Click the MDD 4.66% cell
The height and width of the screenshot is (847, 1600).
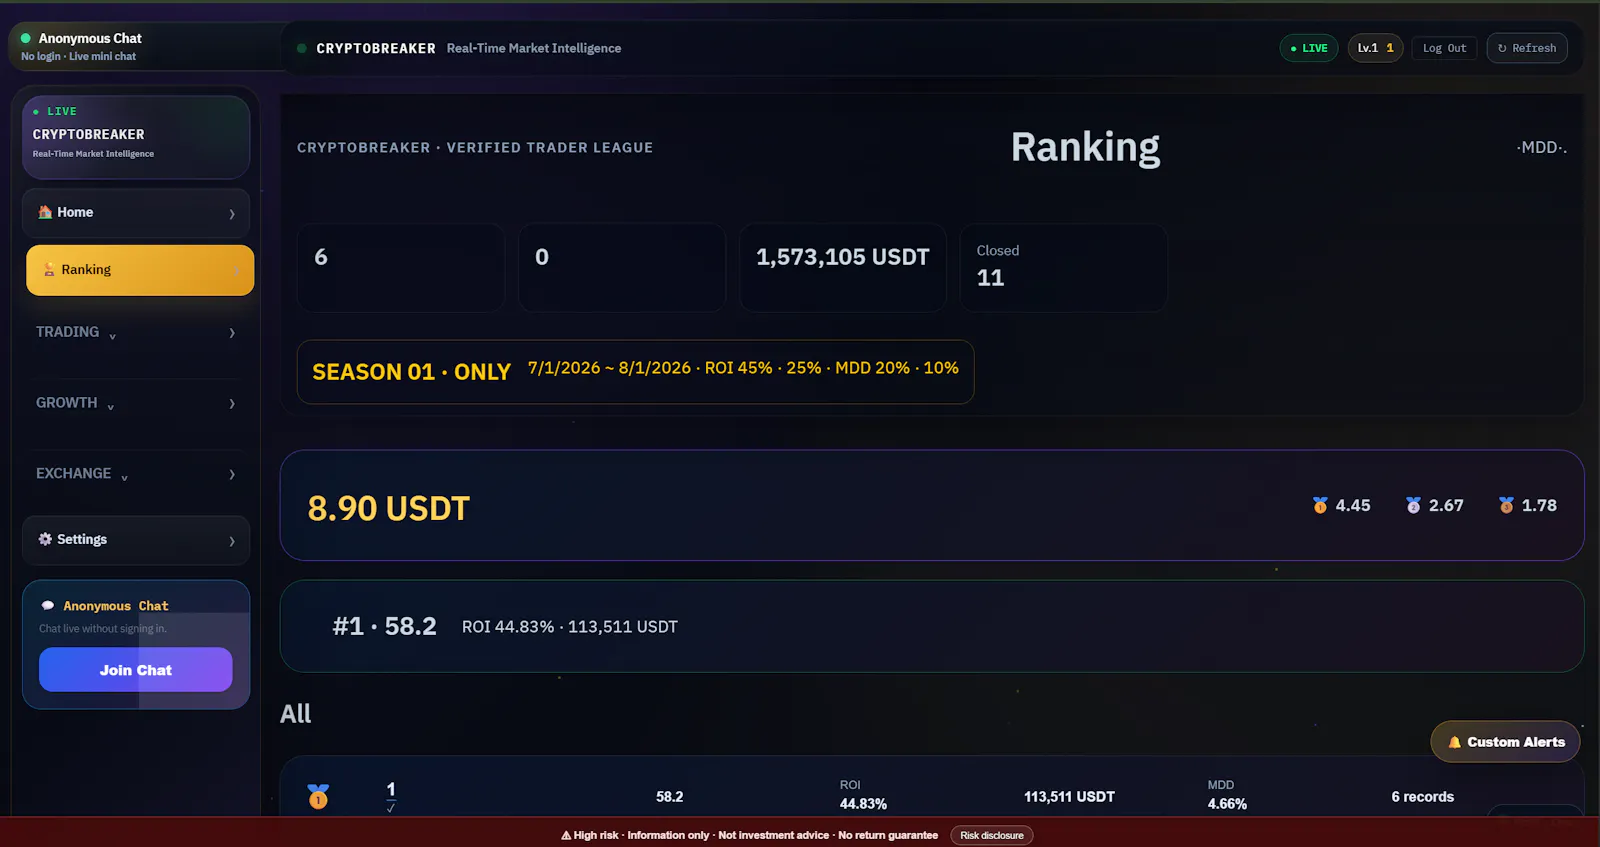pos(1227,795)
